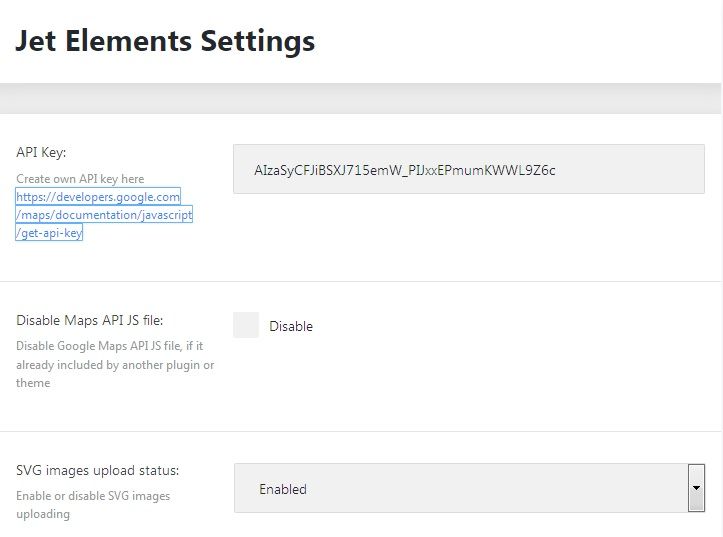The width and height of the screenshot is (723, 537).
Task: Click the "Disable Google Maps API JS file" description
Action: click(x=110, y=347)
